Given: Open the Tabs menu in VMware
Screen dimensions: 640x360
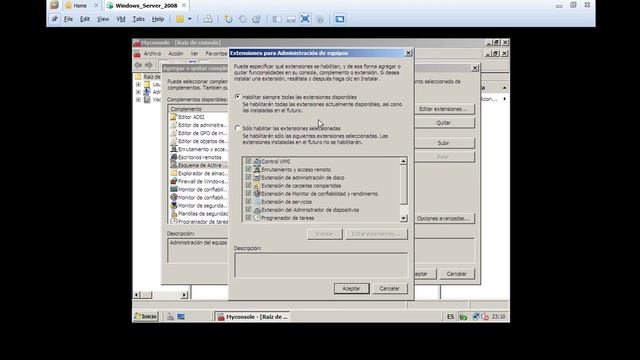Looking at the screenshot, I should point(138,19).
